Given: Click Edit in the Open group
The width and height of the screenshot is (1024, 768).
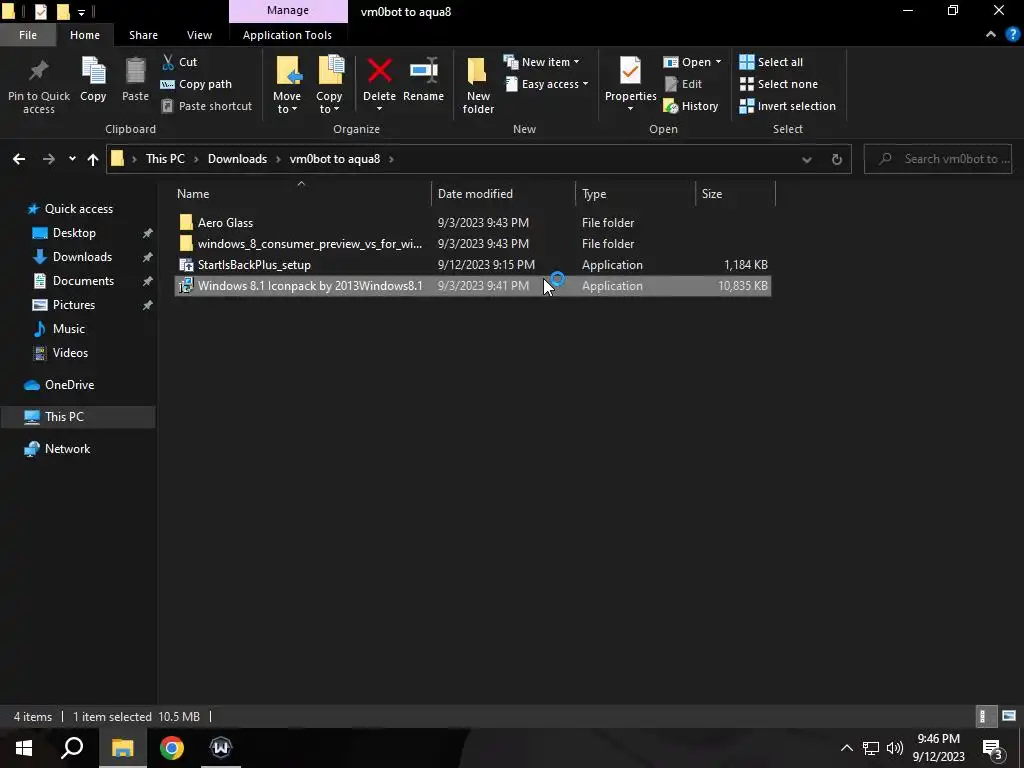Looking at the screenshot, I should tap(683, 84).
